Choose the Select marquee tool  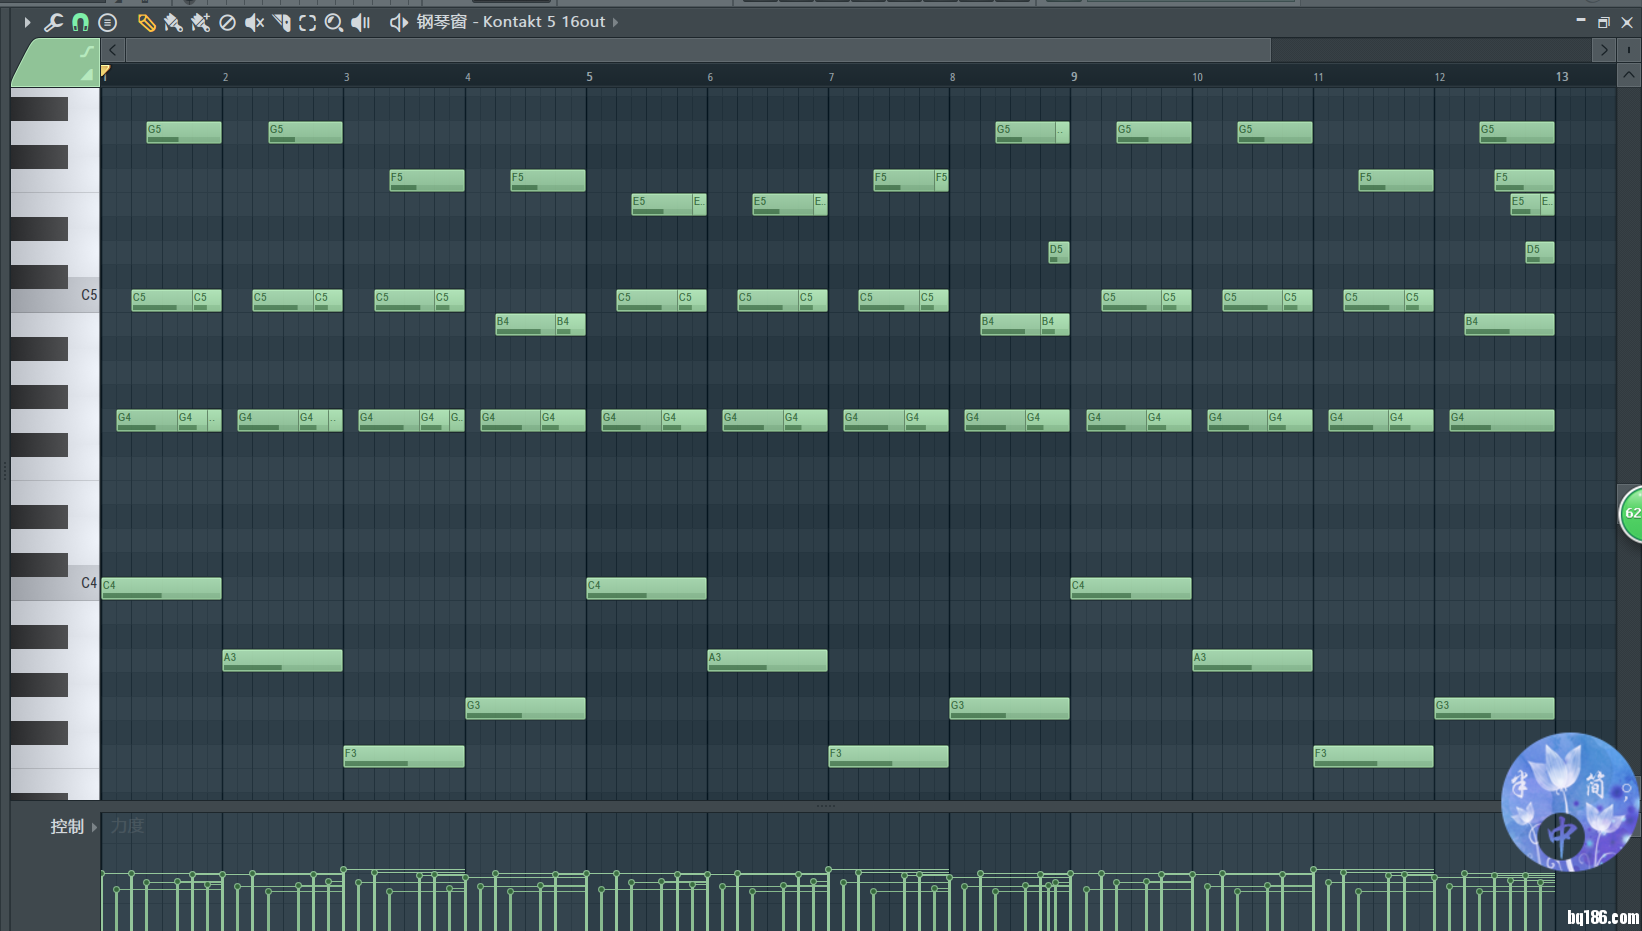(307, 22)
